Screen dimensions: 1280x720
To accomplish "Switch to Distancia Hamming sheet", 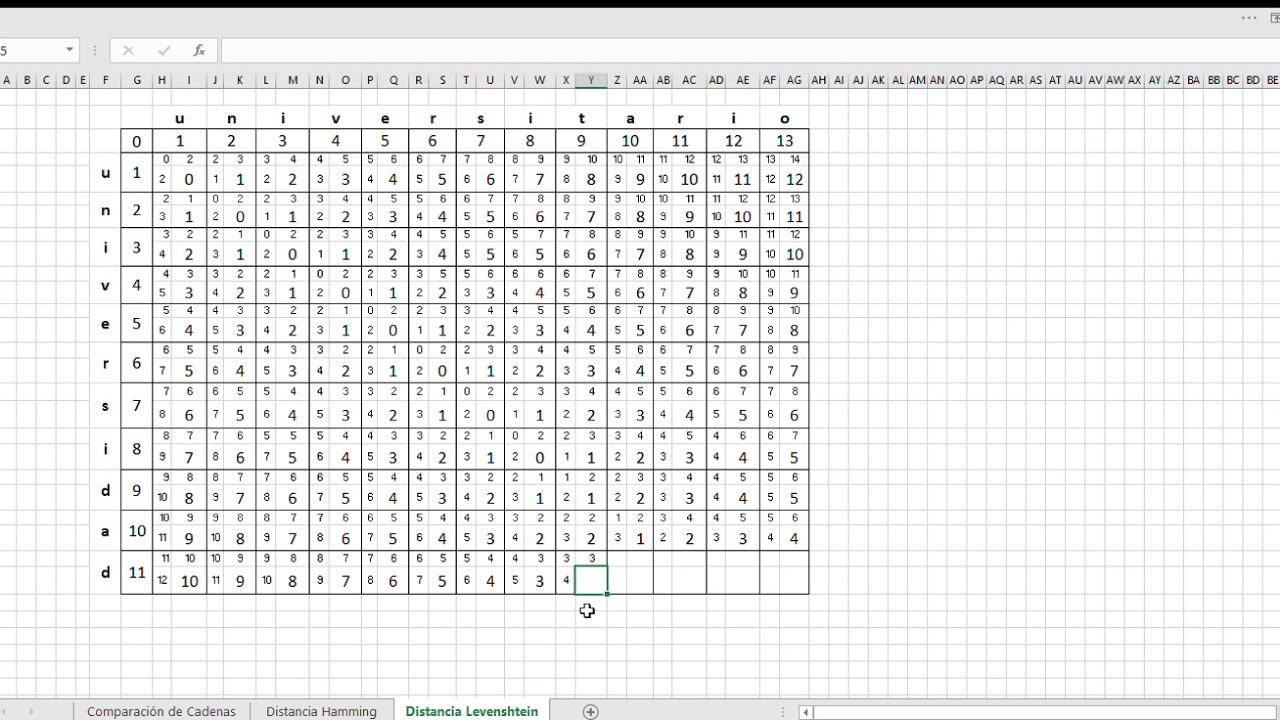I will click(321, 712).
